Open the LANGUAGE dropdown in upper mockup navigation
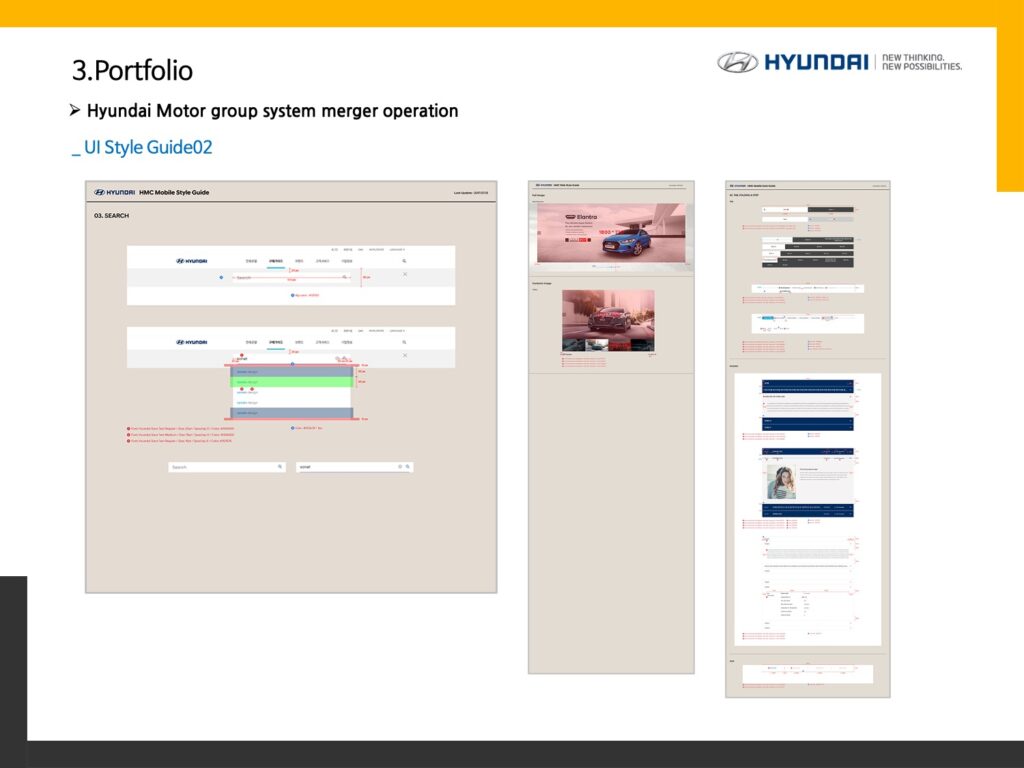Image resolution: width=1024 pixels, height=768 pixels. pyautogui.click(x=397, y=248)
